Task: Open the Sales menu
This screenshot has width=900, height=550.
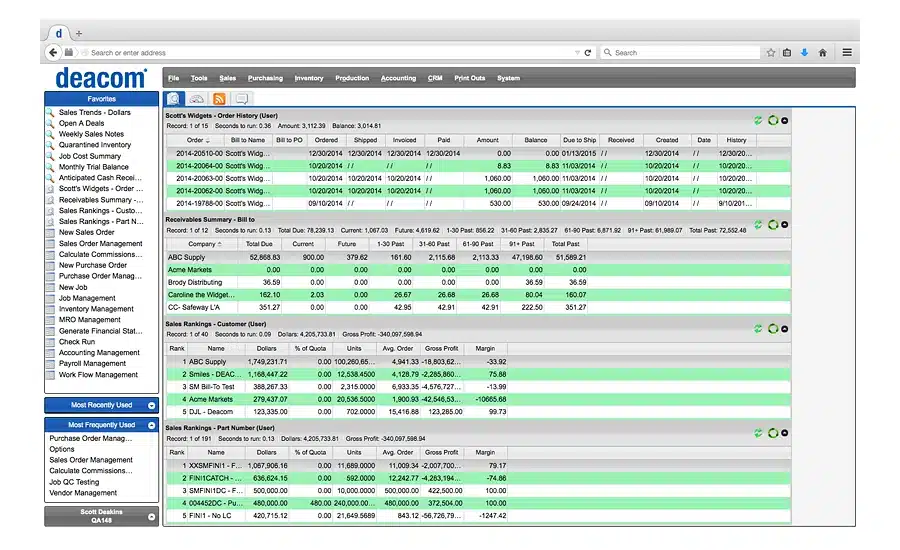Action: click(x=227, y=78)
